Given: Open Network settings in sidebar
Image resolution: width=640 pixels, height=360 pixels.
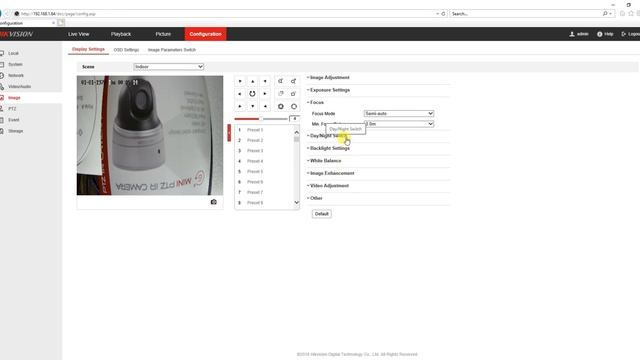Looking at the screenshot, I should (x=16, y=76).
